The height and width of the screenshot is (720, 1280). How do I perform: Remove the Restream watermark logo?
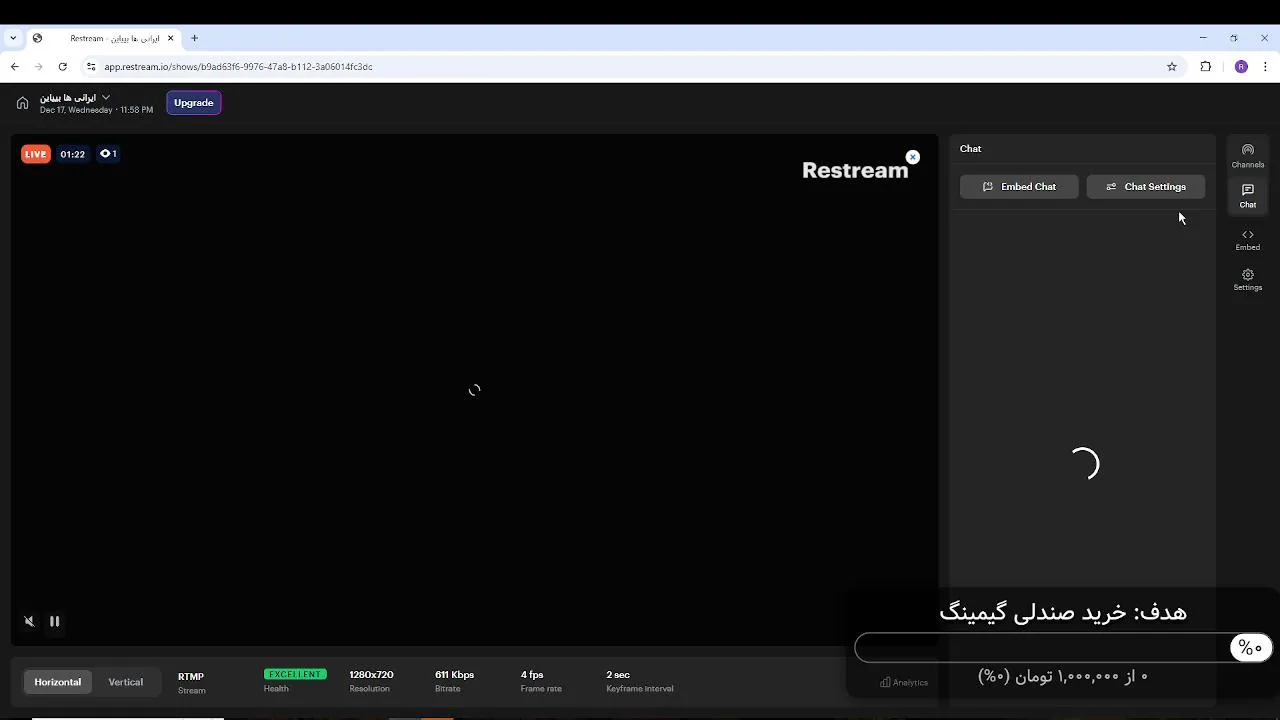(912, 157)
